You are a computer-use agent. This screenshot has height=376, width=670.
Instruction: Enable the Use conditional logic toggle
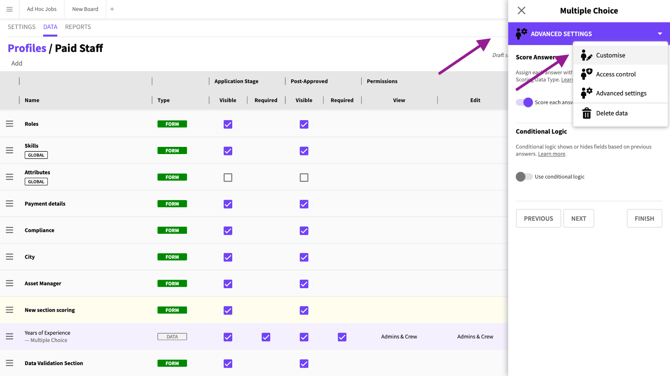tap(524, 176)
